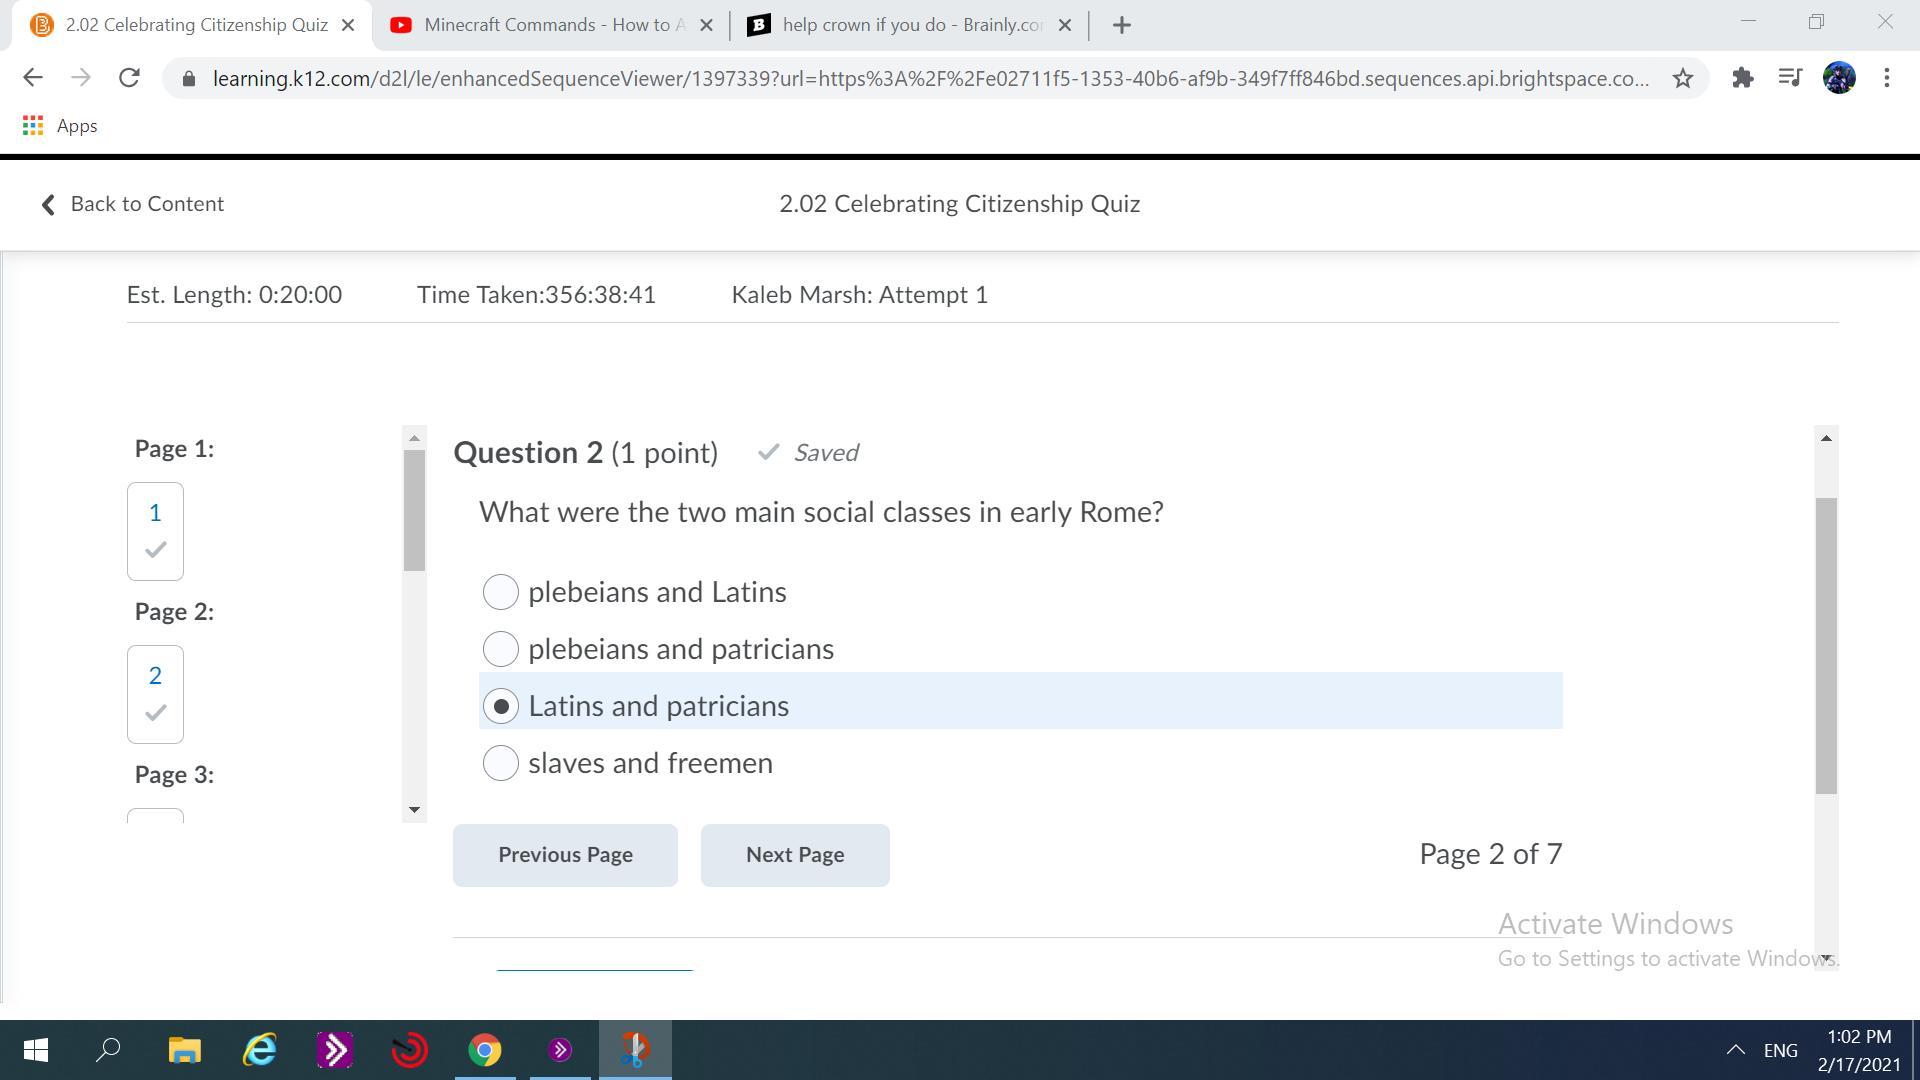Screen dimensions: 1920x1080
Task: Show hidden system tray icons
Action: (1735, 1050)
